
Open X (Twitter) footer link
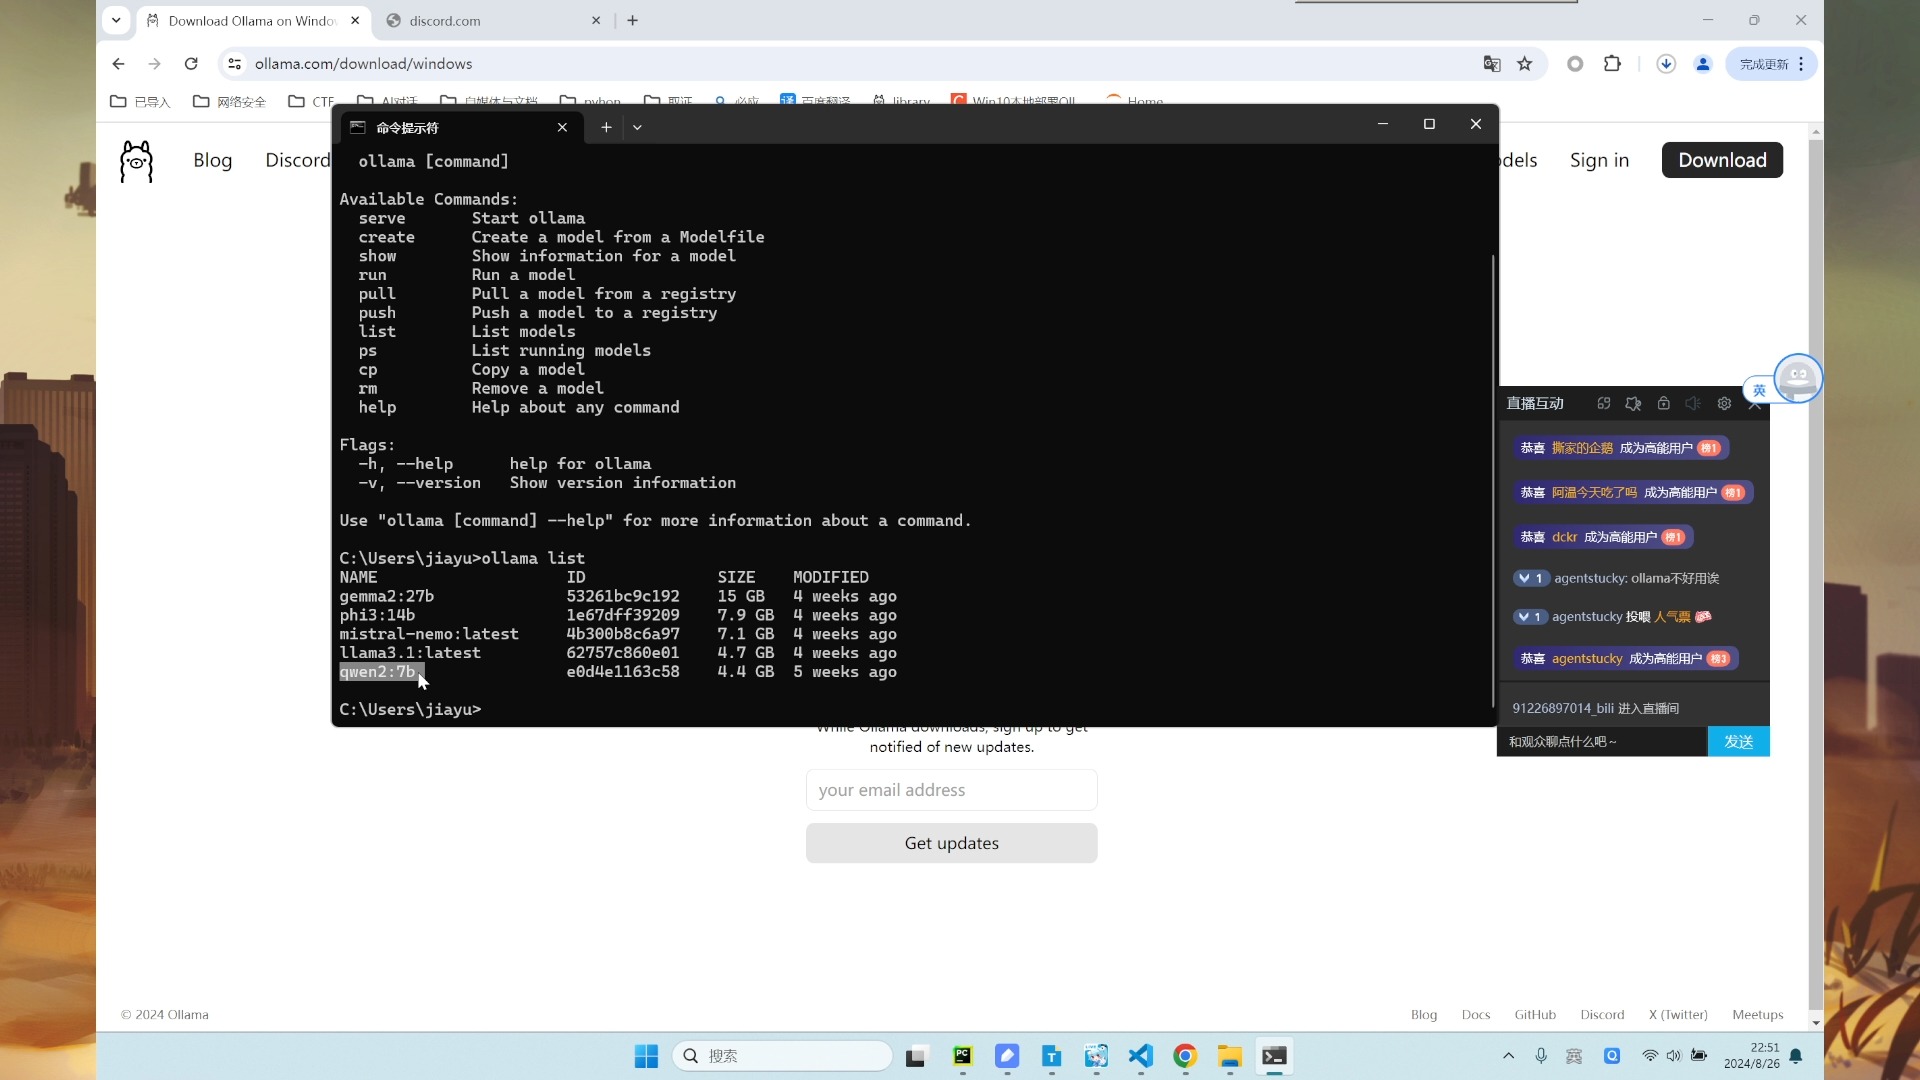[x=1678, y=1015]
